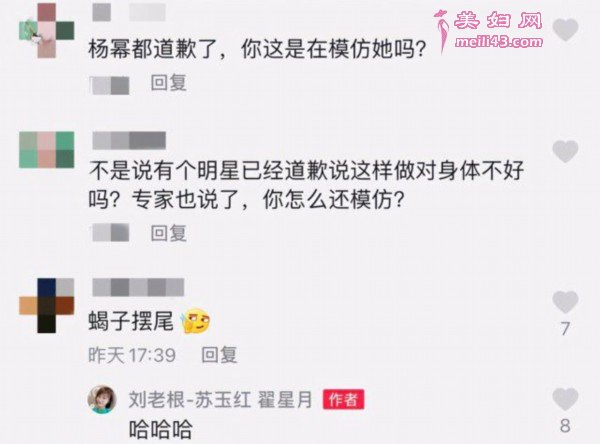Click the blurred username above 蝎子摆尾
This screenshot has height=444, width=600.
[138, 287]
